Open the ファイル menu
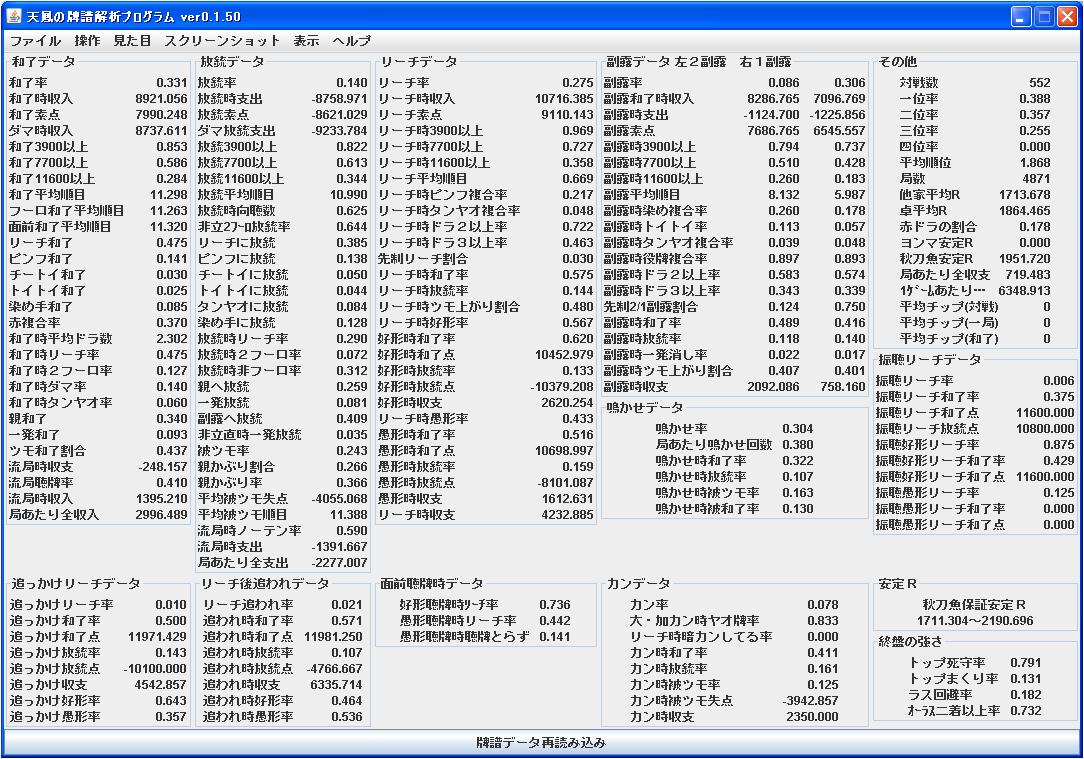The image size is (1084, 759). pyautogui.click(x=35, y=41)
